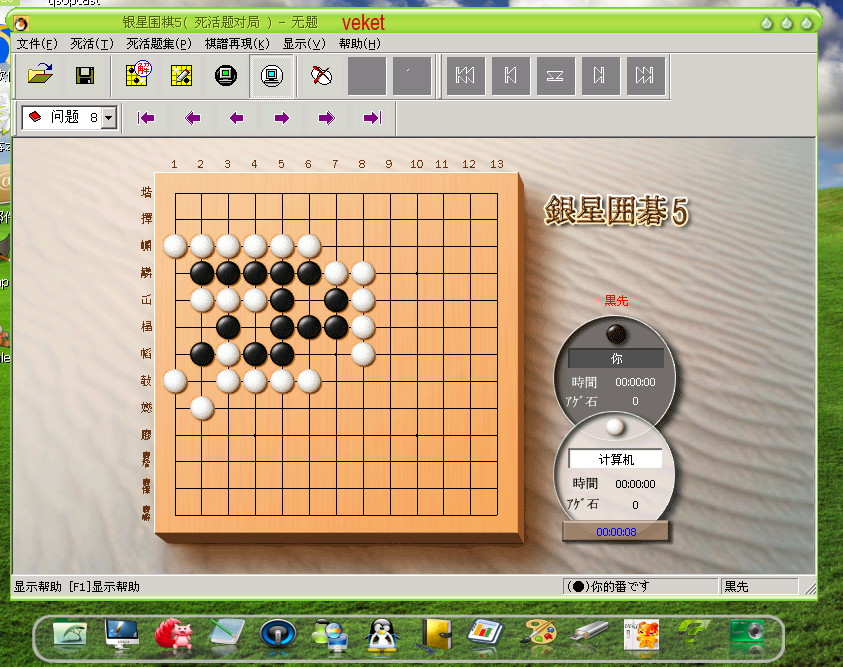Show the problem solution with 解 icon
The width and height of the screenshot is (843, 667).
pos(138,75)
